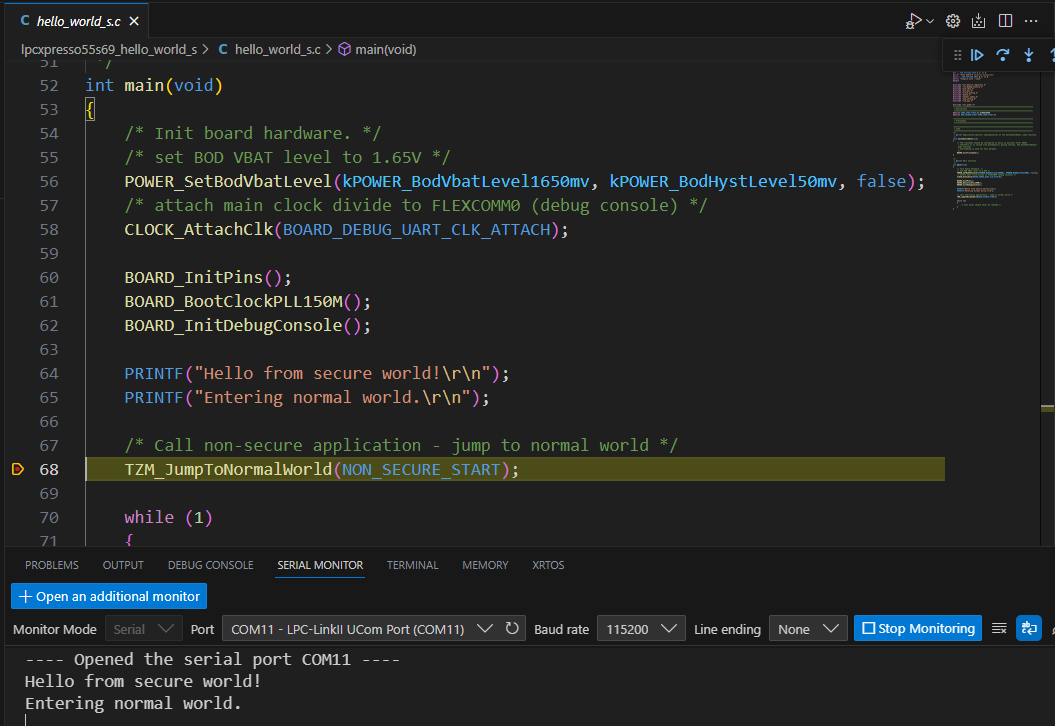Click the Stop Monitoring button
The image size is (1055, 726).
[x=918, y=629]
